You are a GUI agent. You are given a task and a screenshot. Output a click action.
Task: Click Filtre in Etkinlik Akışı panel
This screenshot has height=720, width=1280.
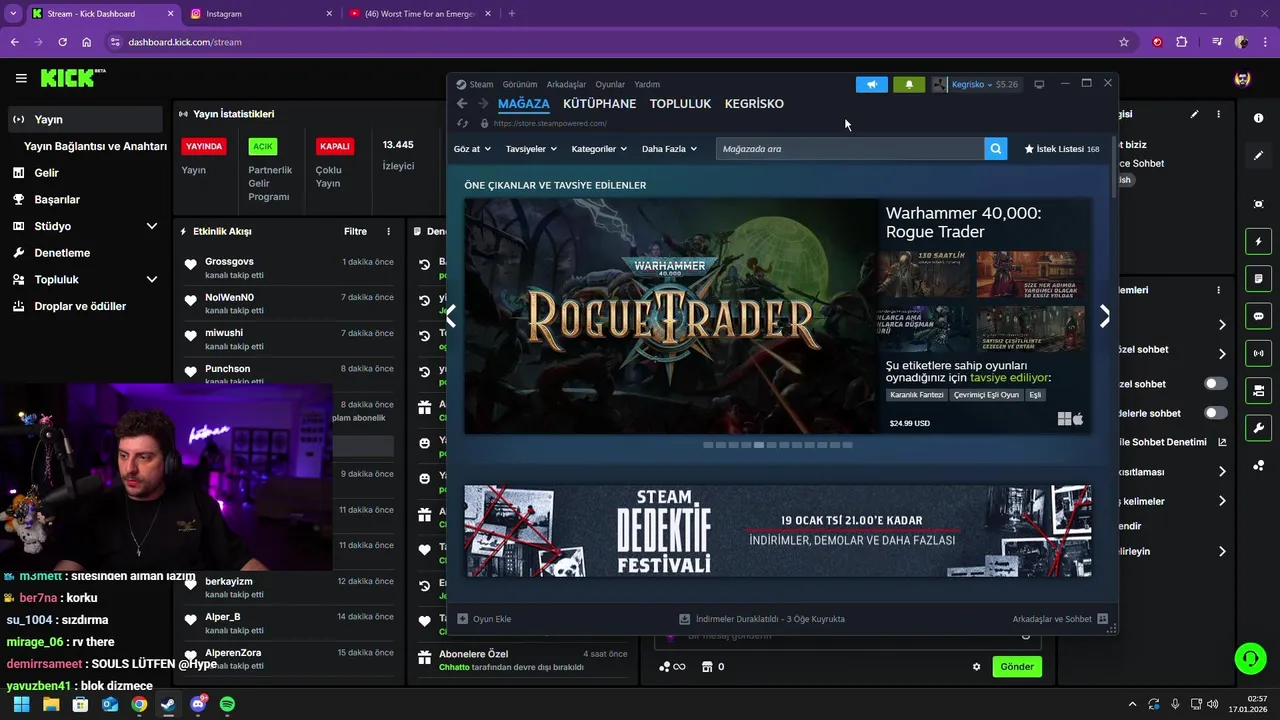pos(355,231)
